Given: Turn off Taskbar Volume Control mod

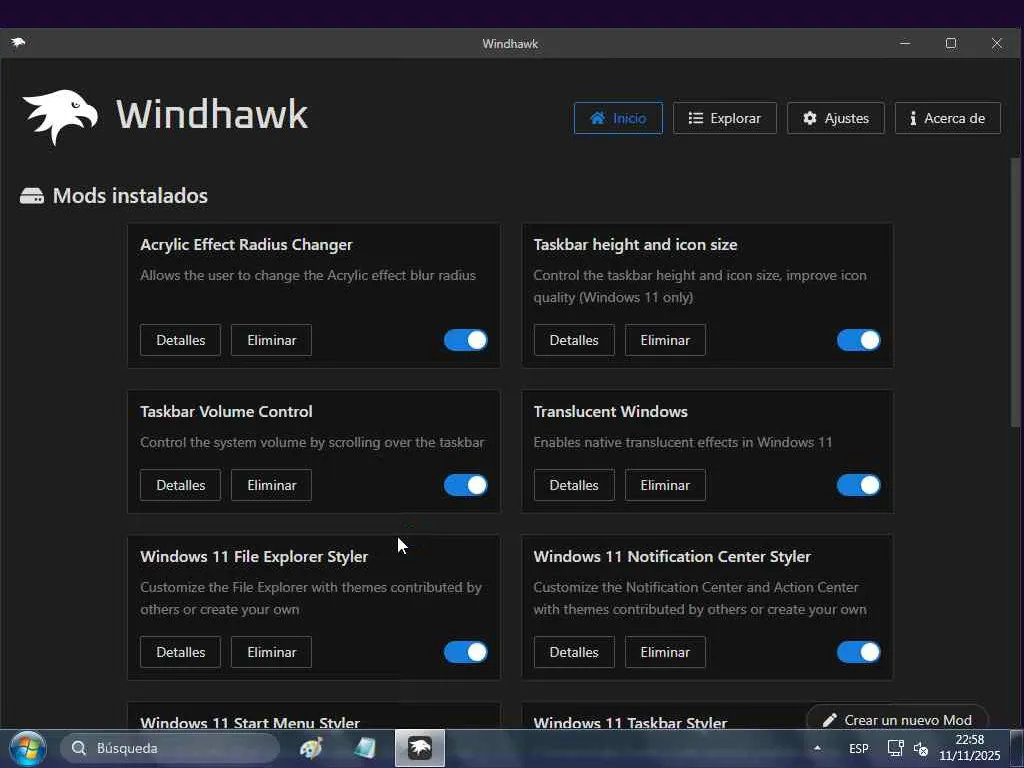Looking at the screenshot, I should [x=466, y=485].
